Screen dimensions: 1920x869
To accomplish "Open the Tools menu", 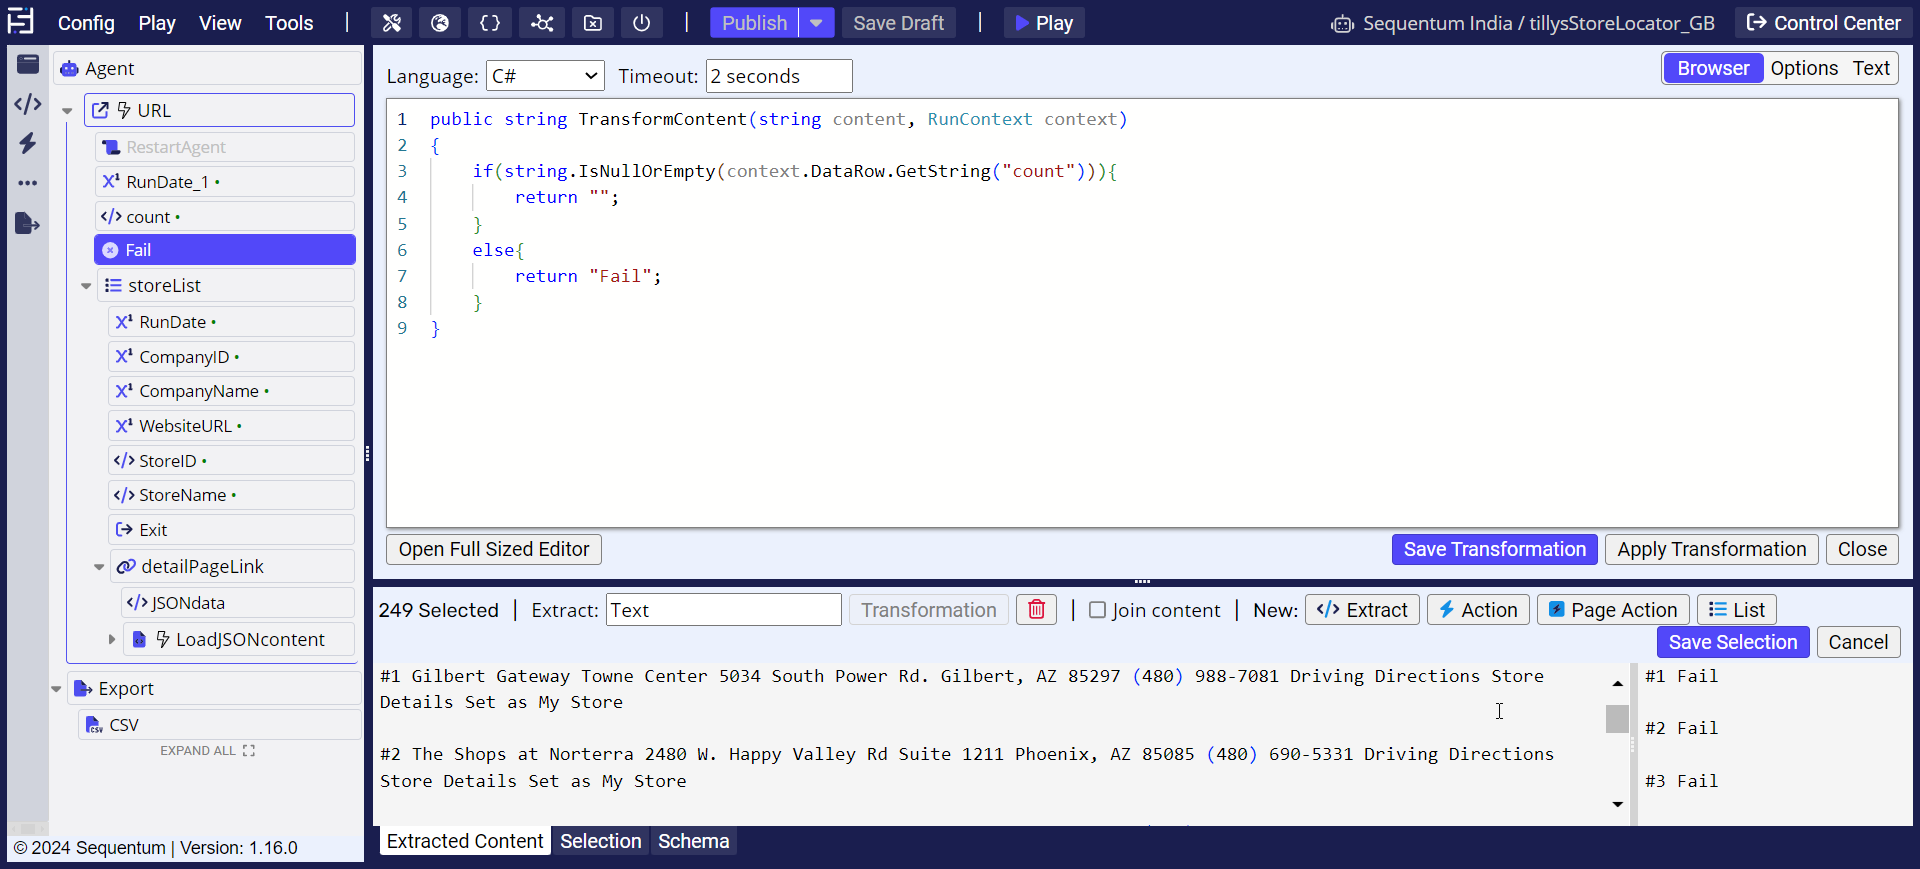I will point(289,23).
